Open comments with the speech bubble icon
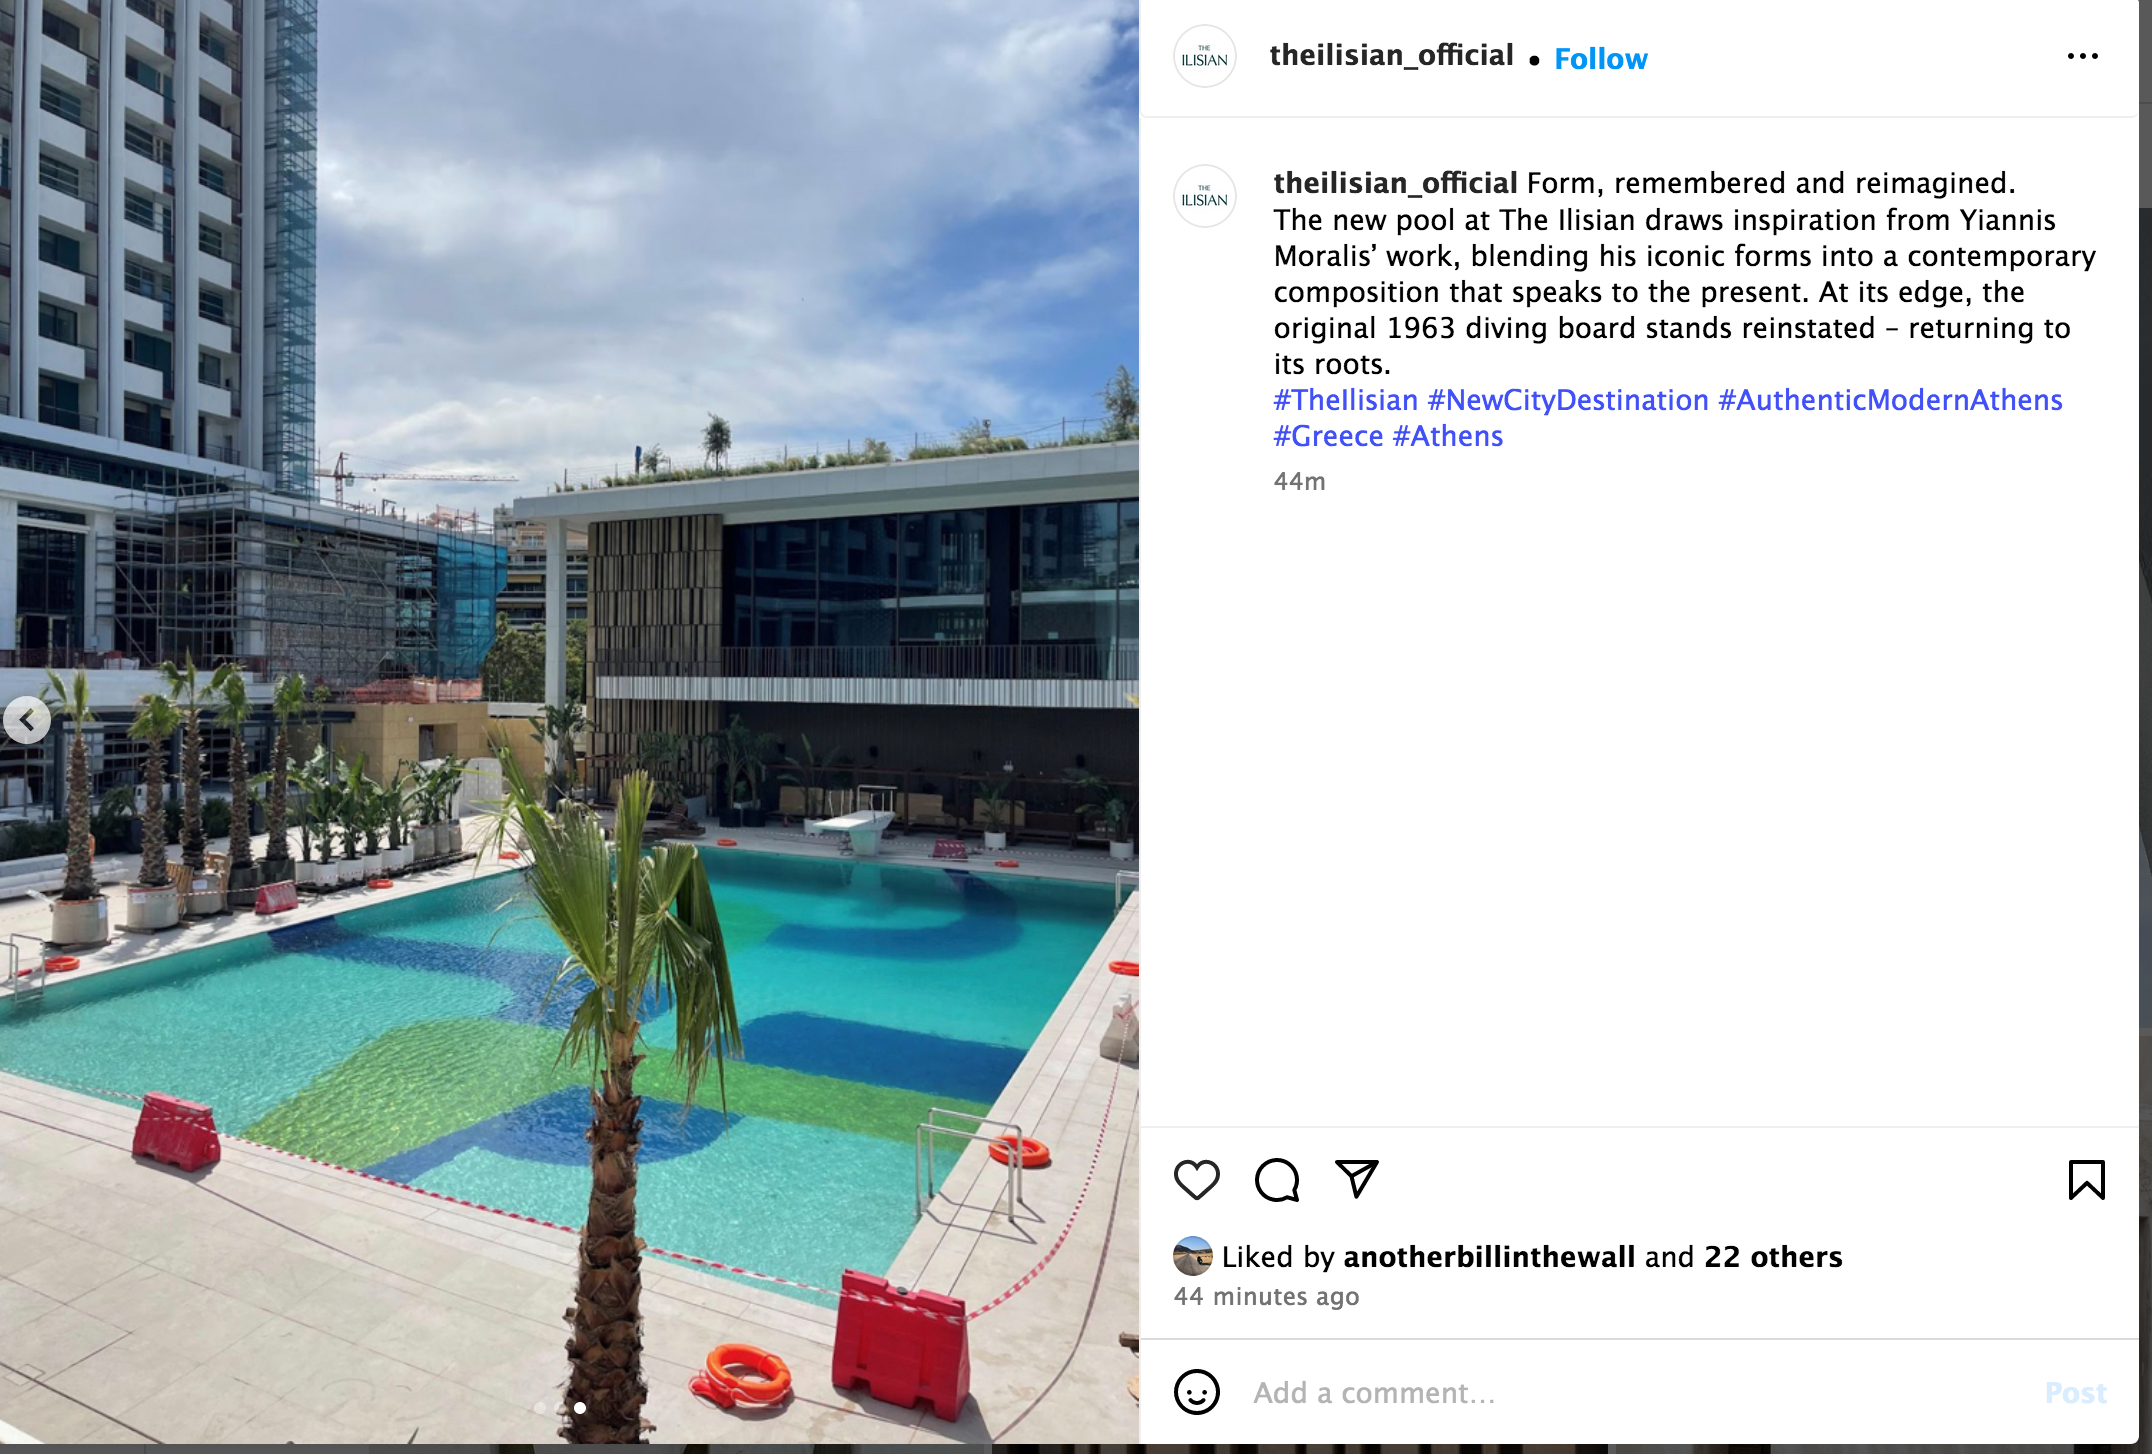 point(1277,1180)
